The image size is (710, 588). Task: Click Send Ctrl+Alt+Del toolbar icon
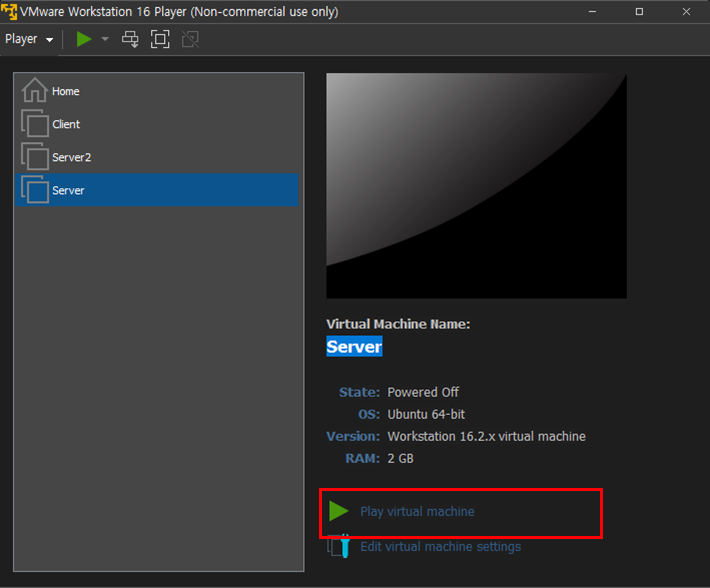point(130,39)
